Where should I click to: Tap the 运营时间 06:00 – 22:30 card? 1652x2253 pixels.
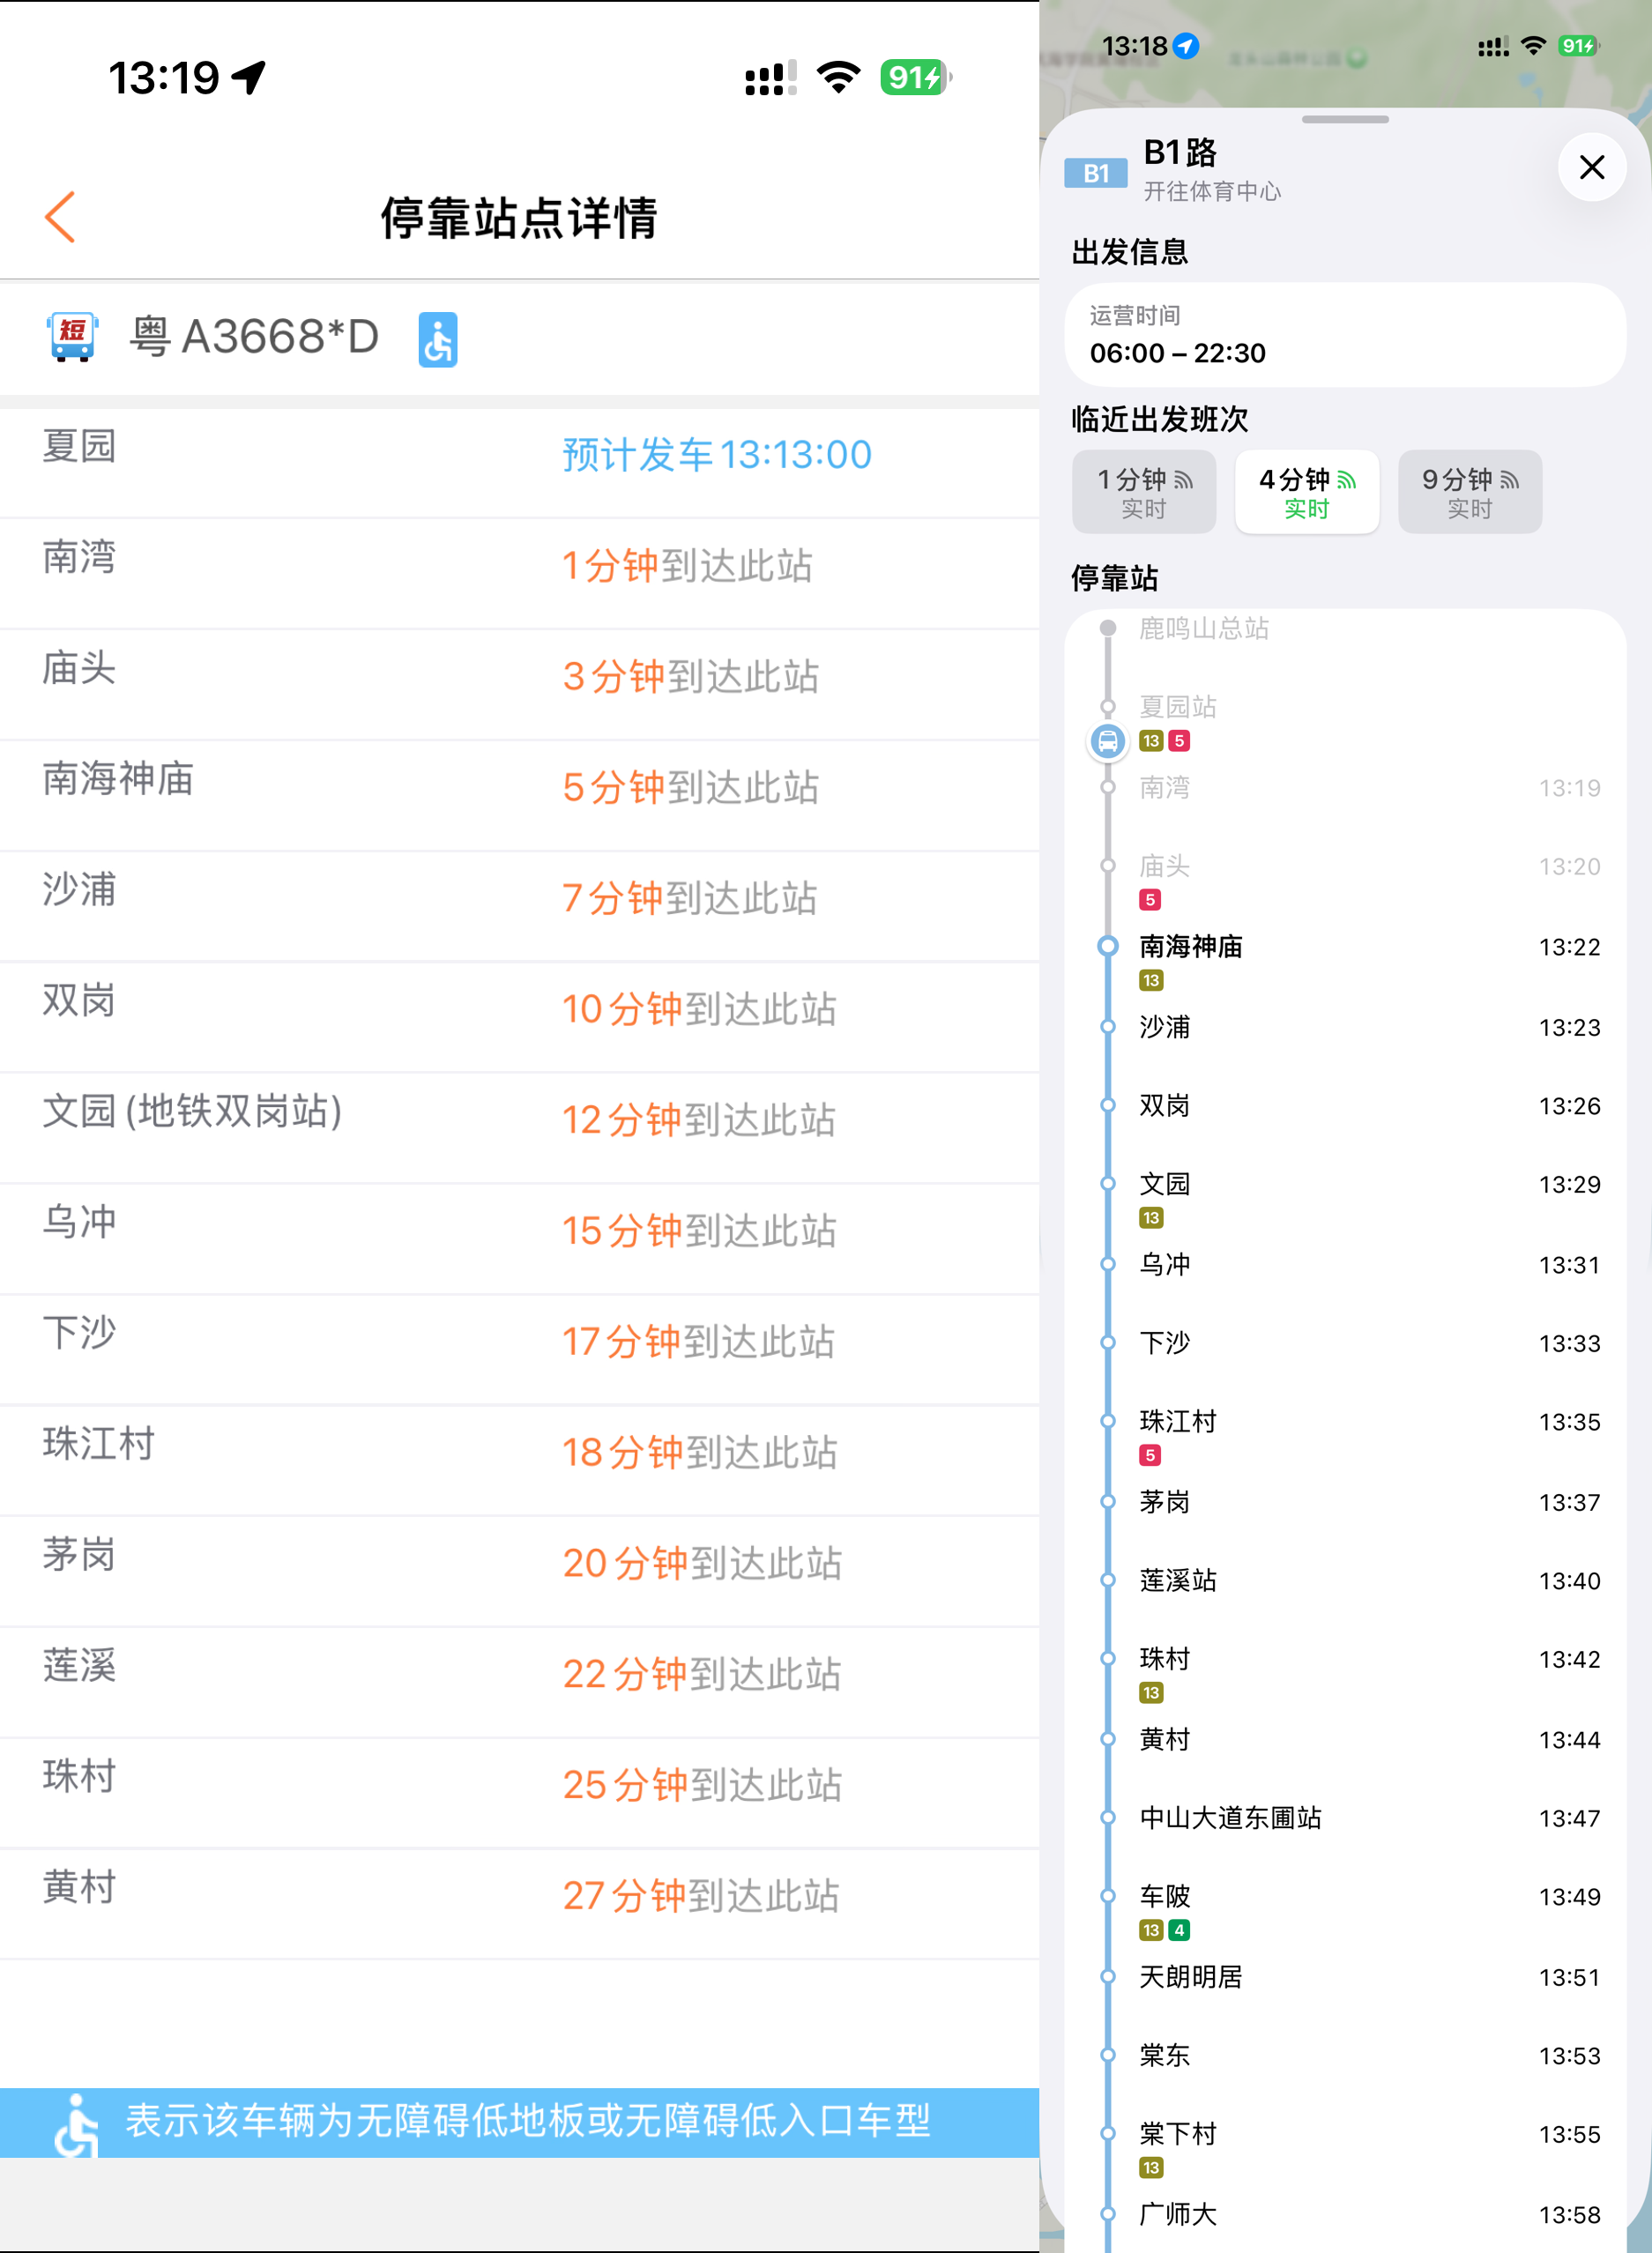pyautogui.click(x=1344, y=335)
